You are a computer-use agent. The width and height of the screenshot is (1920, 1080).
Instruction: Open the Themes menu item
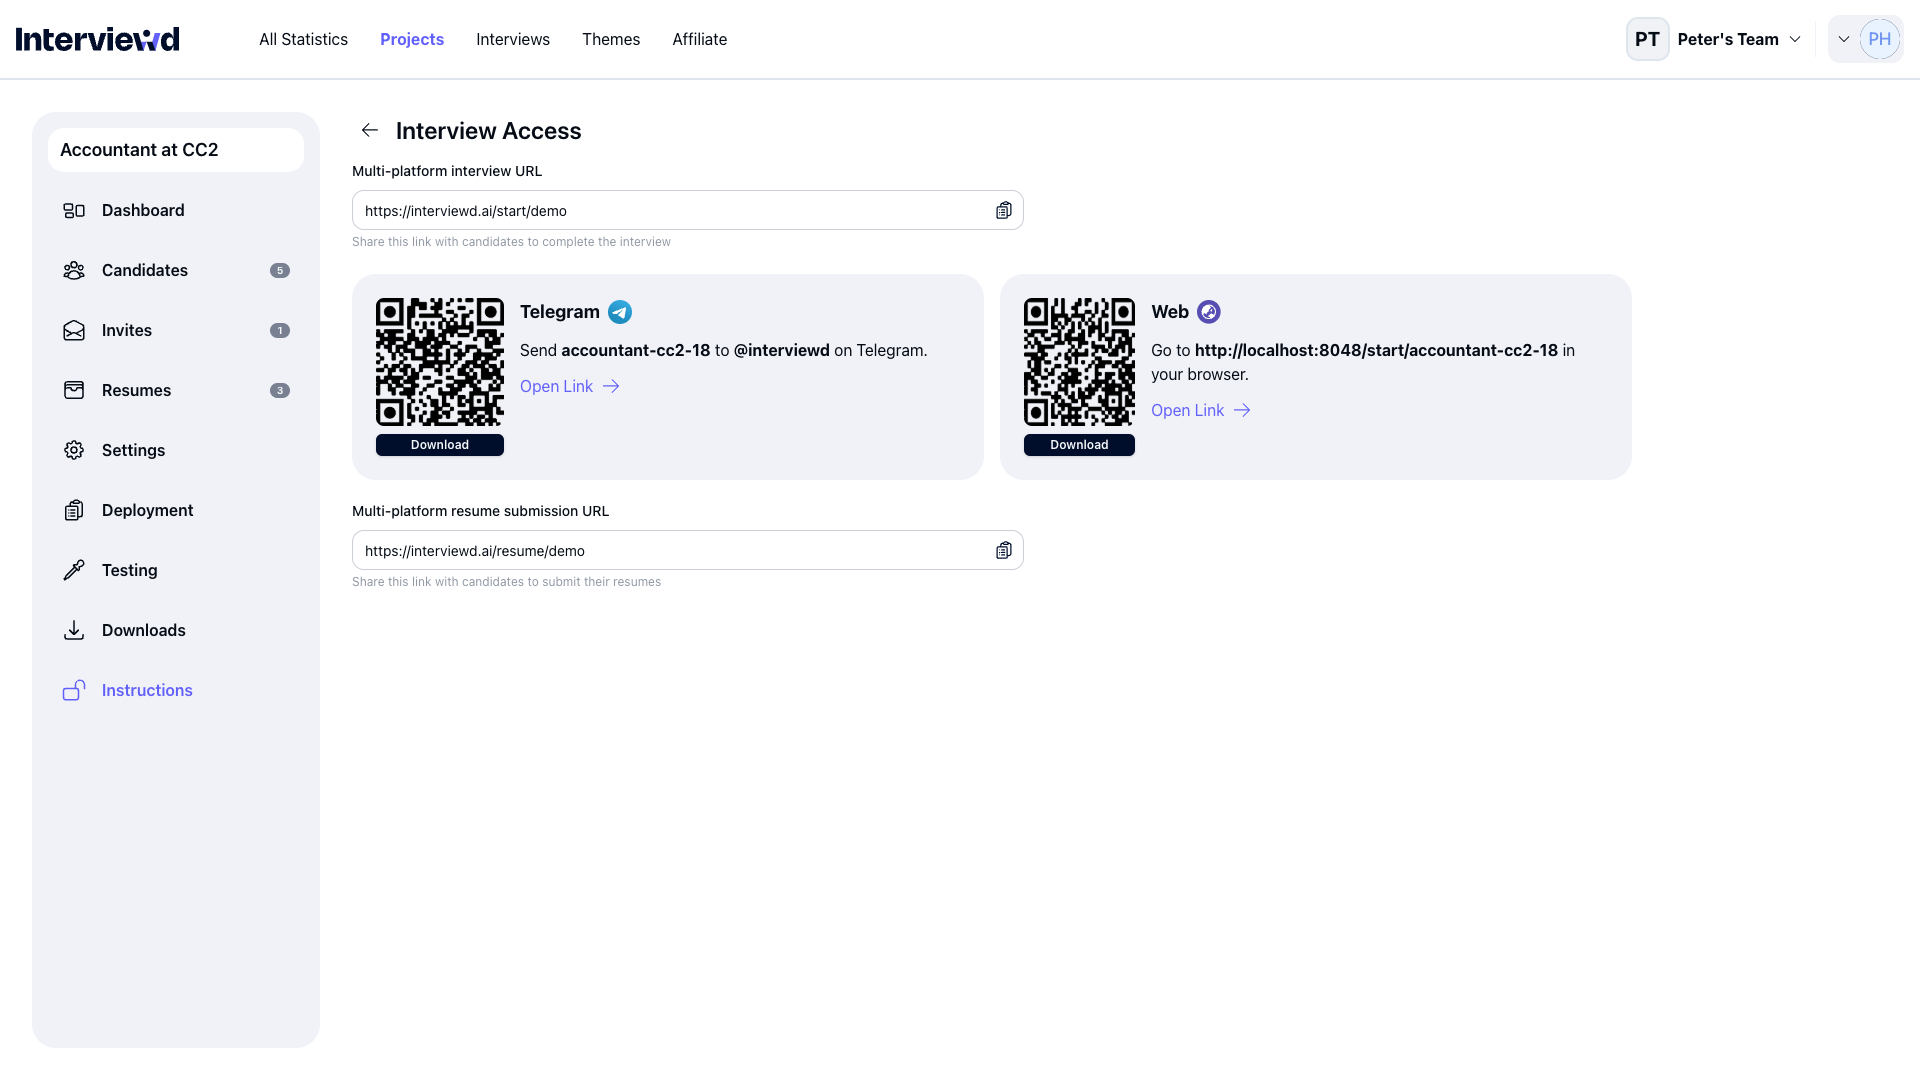tap(610, 39)
